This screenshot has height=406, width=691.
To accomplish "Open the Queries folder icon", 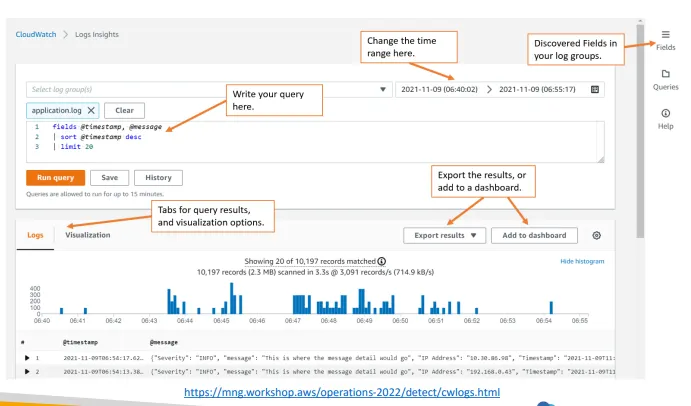I will [x=665, y=74].
